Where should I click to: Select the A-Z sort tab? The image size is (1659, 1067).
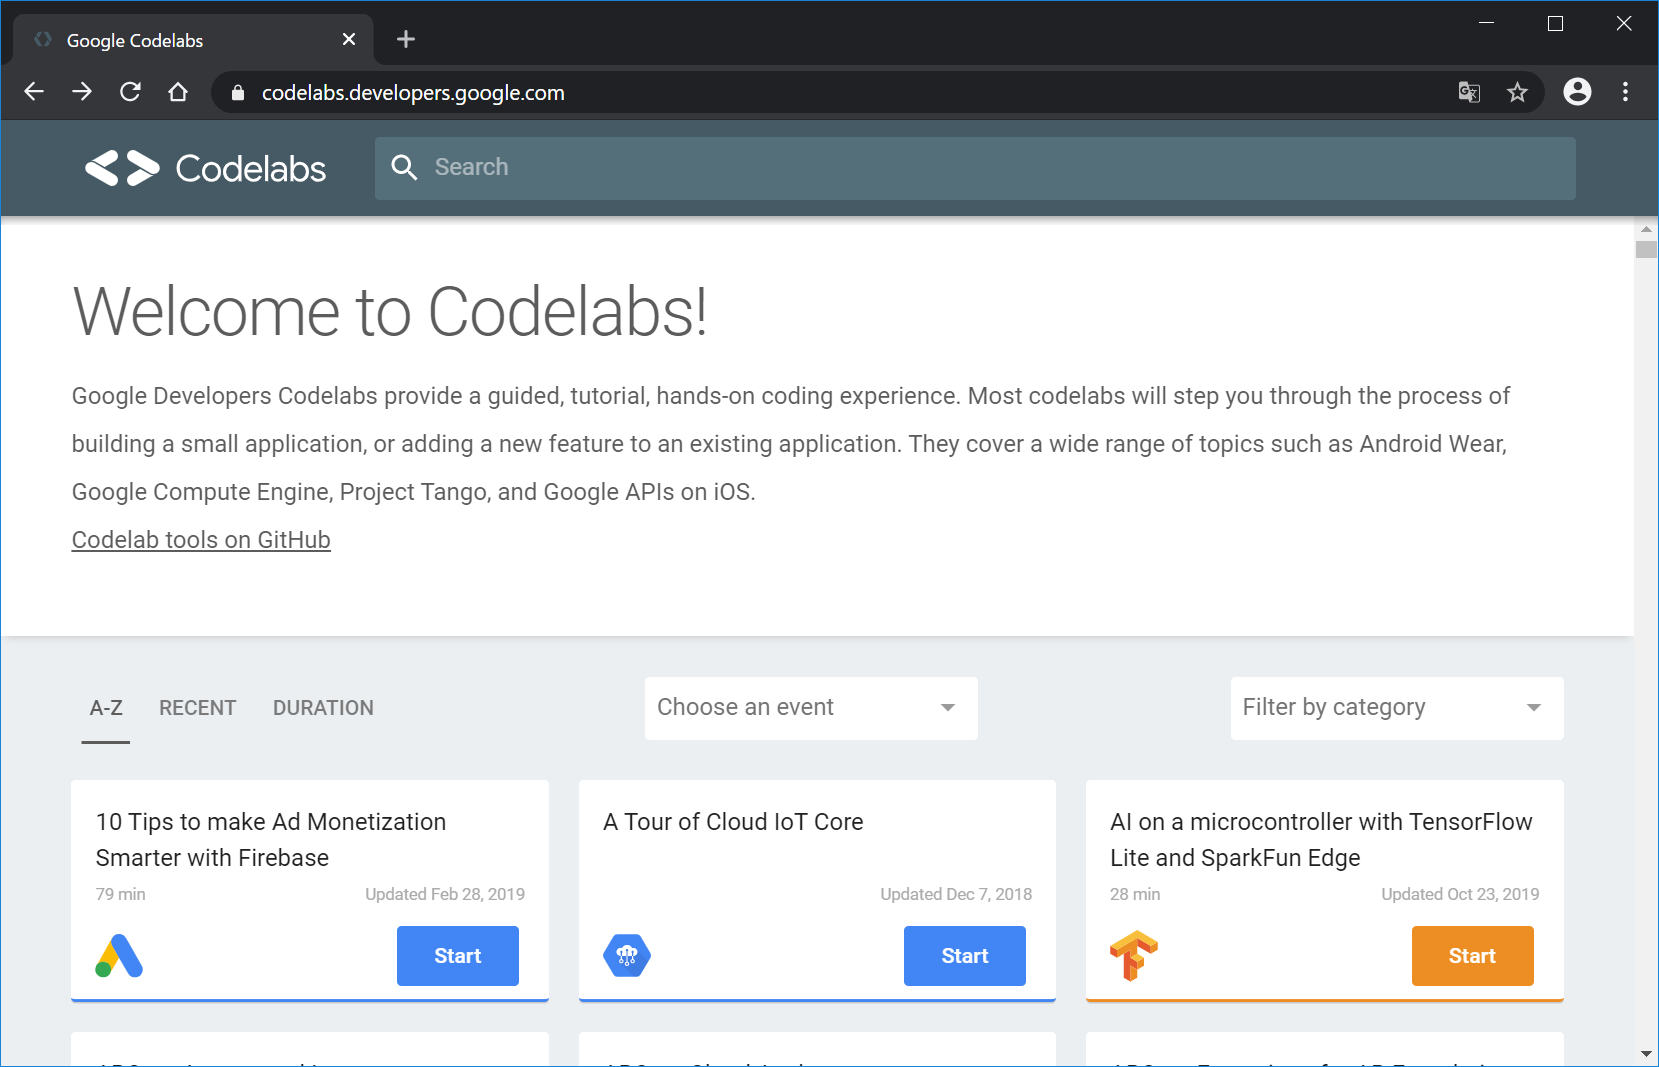coord(106,708)
